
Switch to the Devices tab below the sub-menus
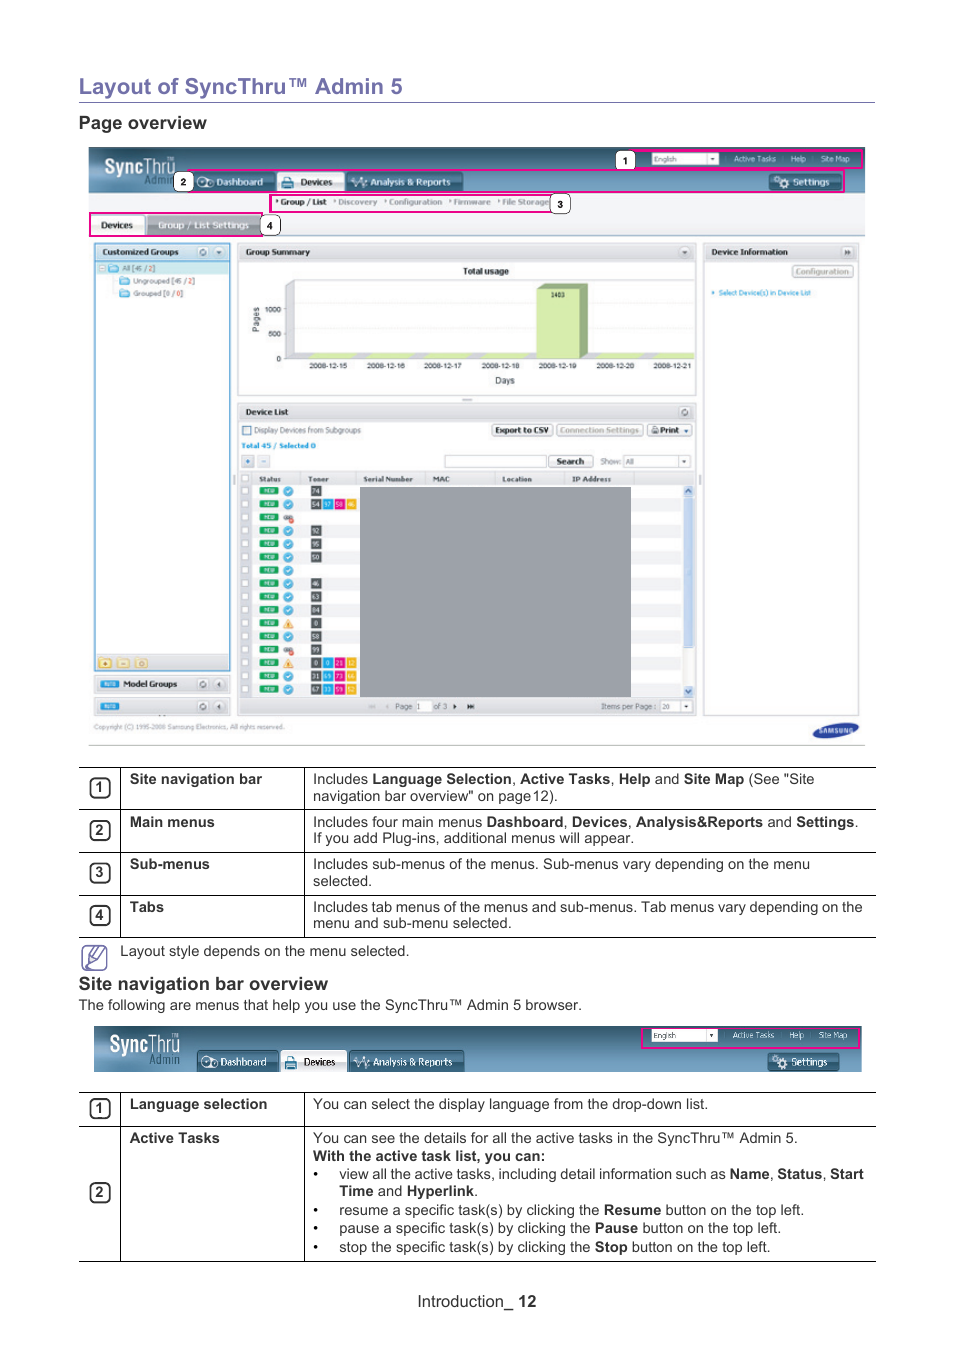tap(117, 225)
